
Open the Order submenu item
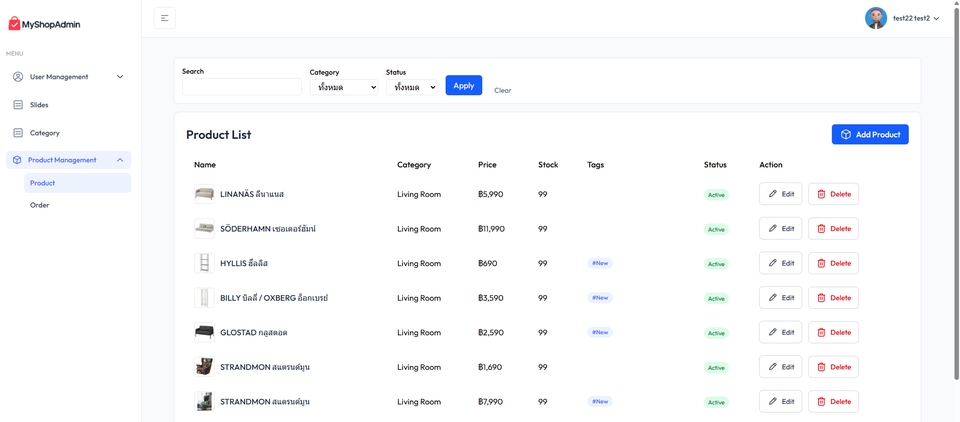pos(77,205)
